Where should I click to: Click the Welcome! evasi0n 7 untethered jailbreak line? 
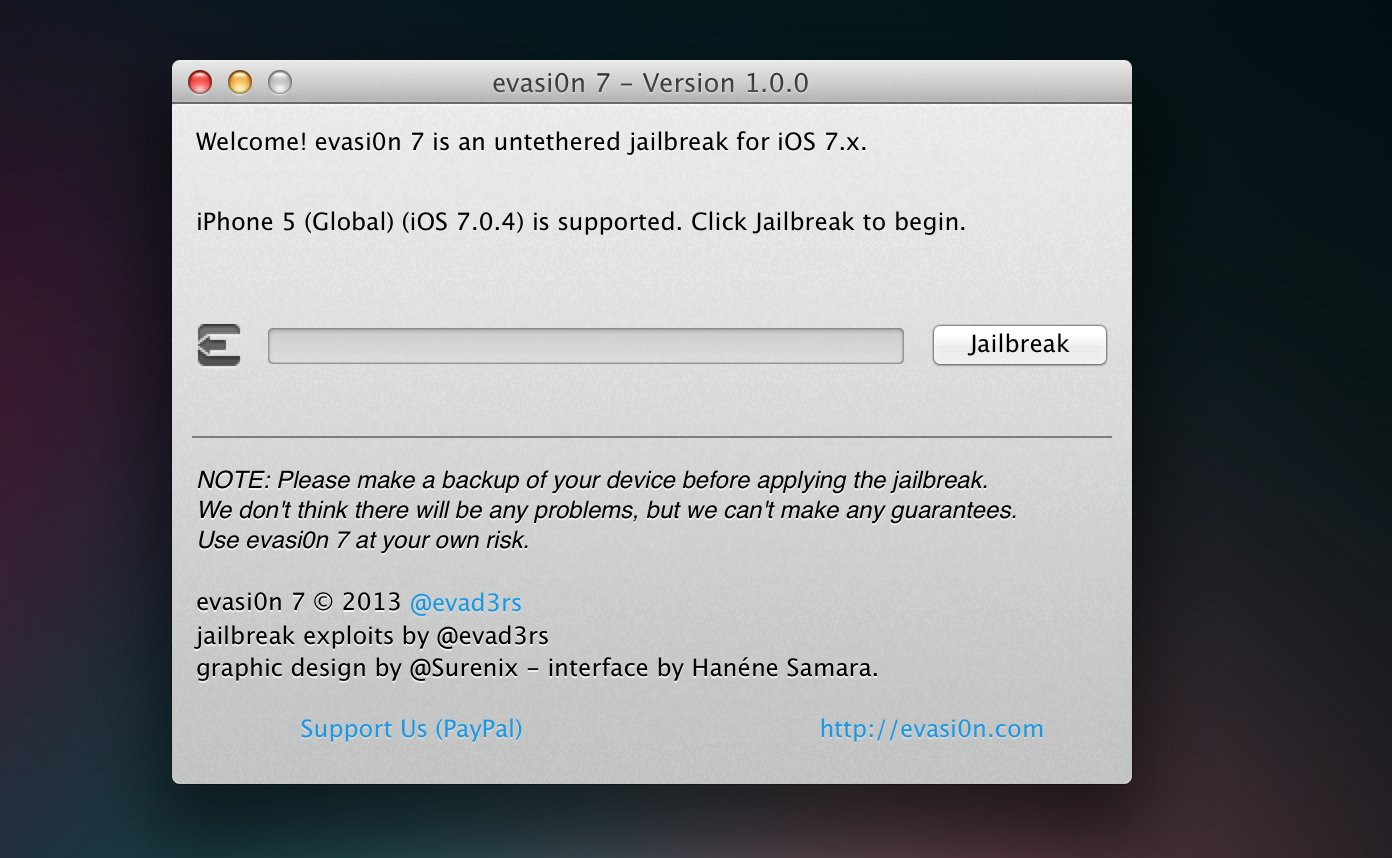(531, 142)
